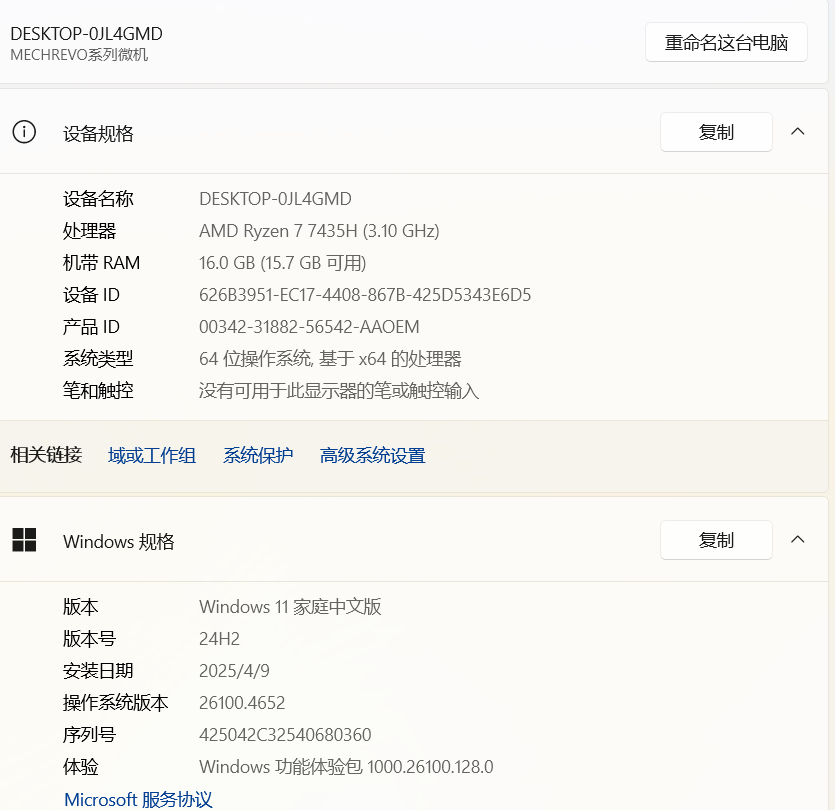This screenshot has width=835, height=810.
Task: Collapse the 设备规格 section chevron
Action: (x=797, y=132)
